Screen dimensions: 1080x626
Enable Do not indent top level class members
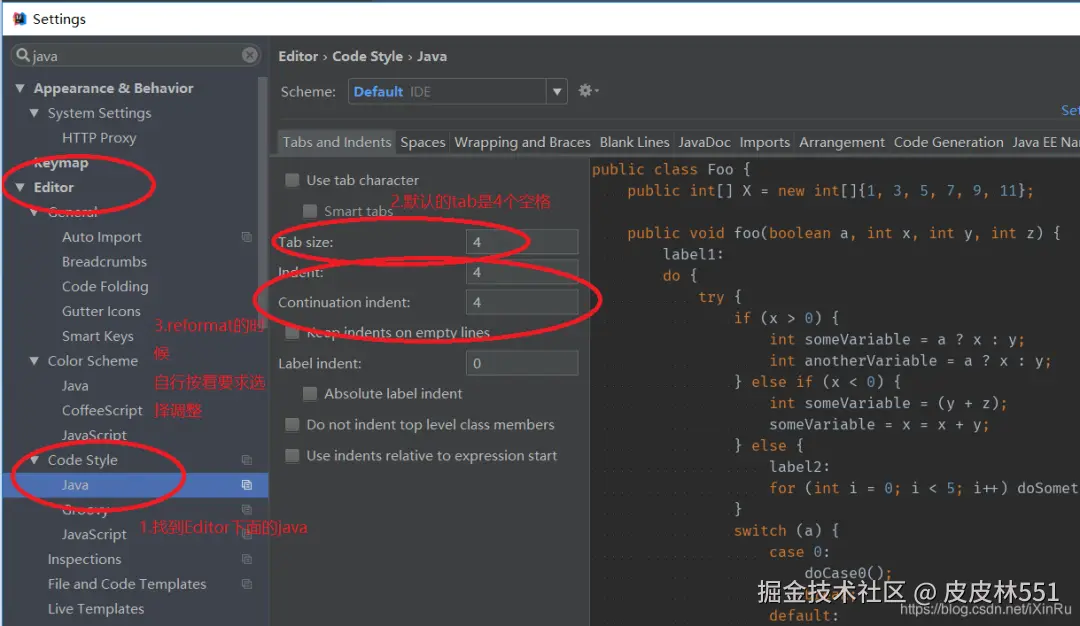(292, 424)
